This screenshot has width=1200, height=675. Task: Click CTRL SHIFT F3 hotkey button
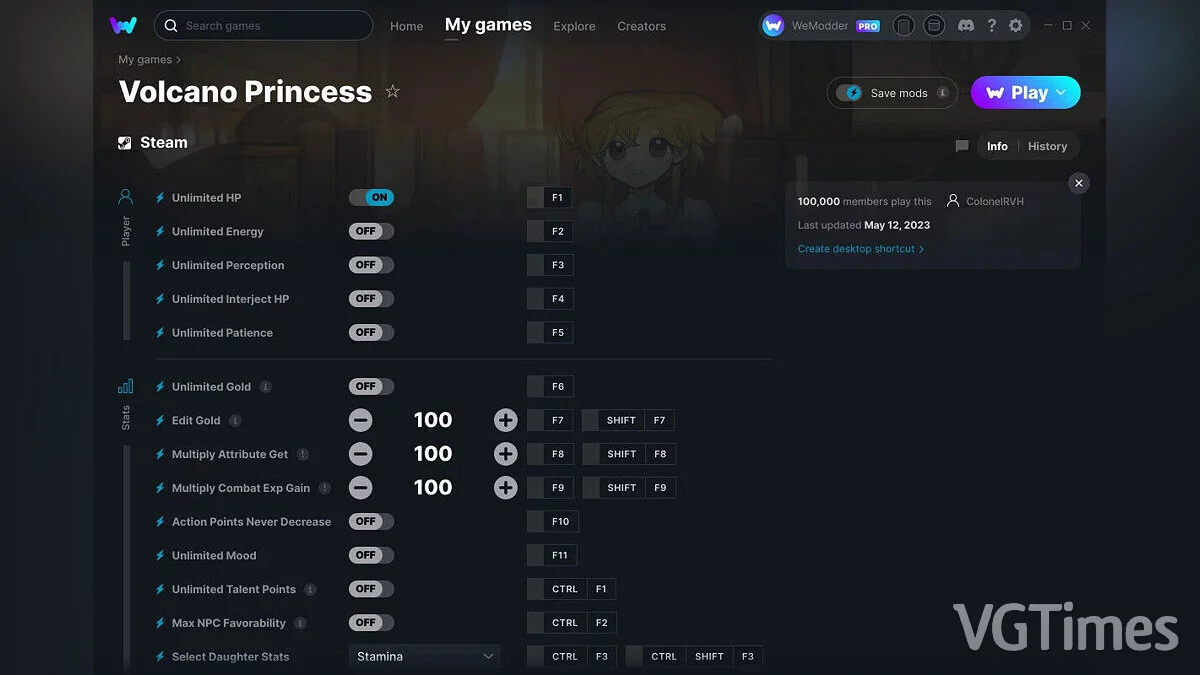[x=695, y=656]
